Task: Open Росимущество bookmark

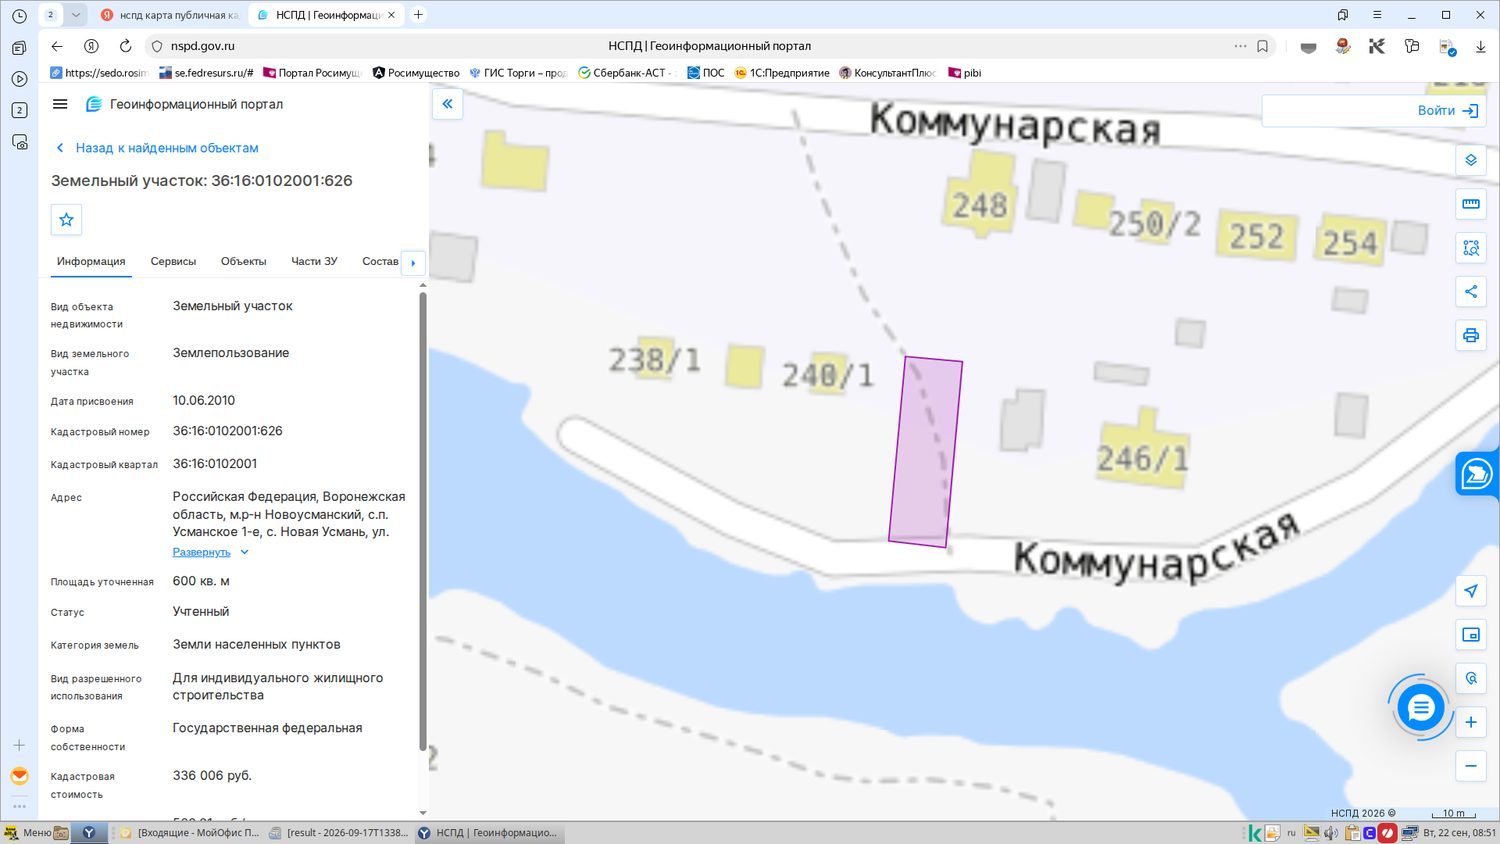Action: tap(416, 73)
